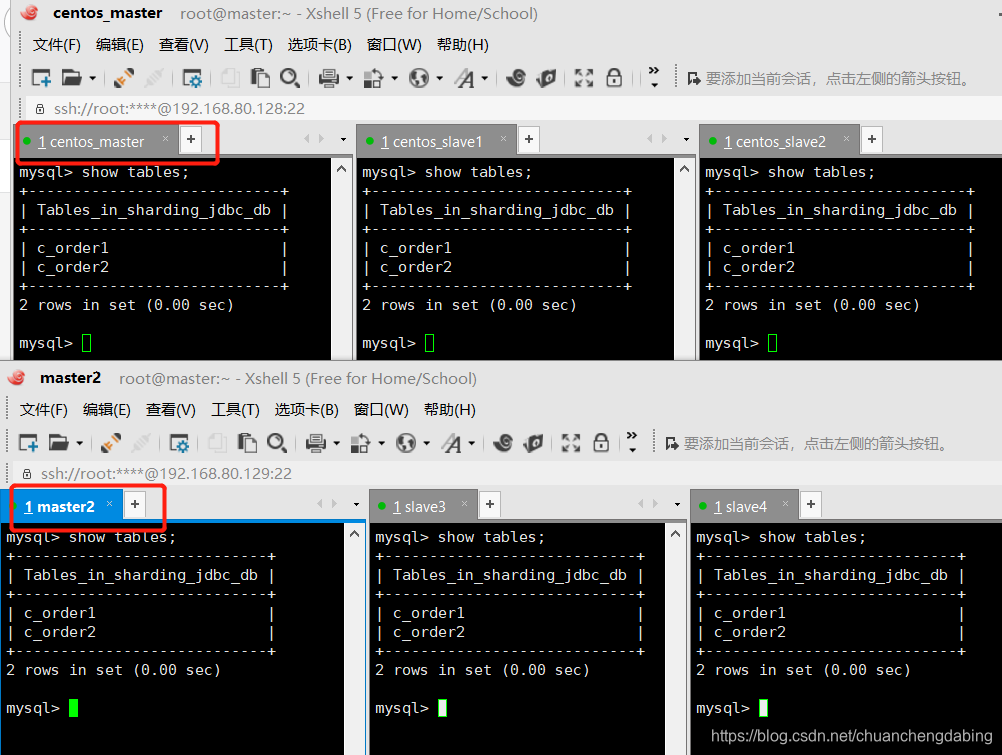Click scroll-up arrow in slave3 terminal
This screenshot has width=1002, height=755.
click(675, 534)
